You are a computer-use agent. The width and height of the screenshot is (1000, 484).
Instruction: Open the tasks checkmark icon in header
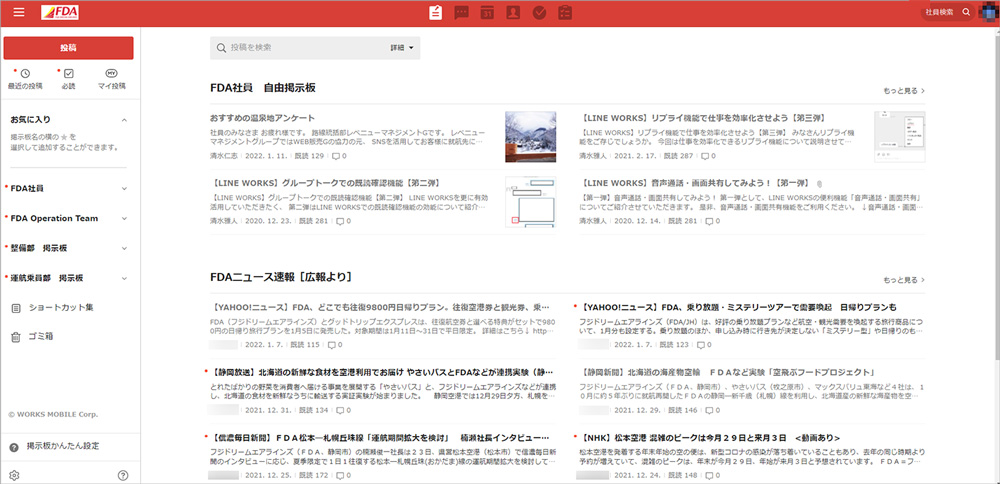point(539,13)
